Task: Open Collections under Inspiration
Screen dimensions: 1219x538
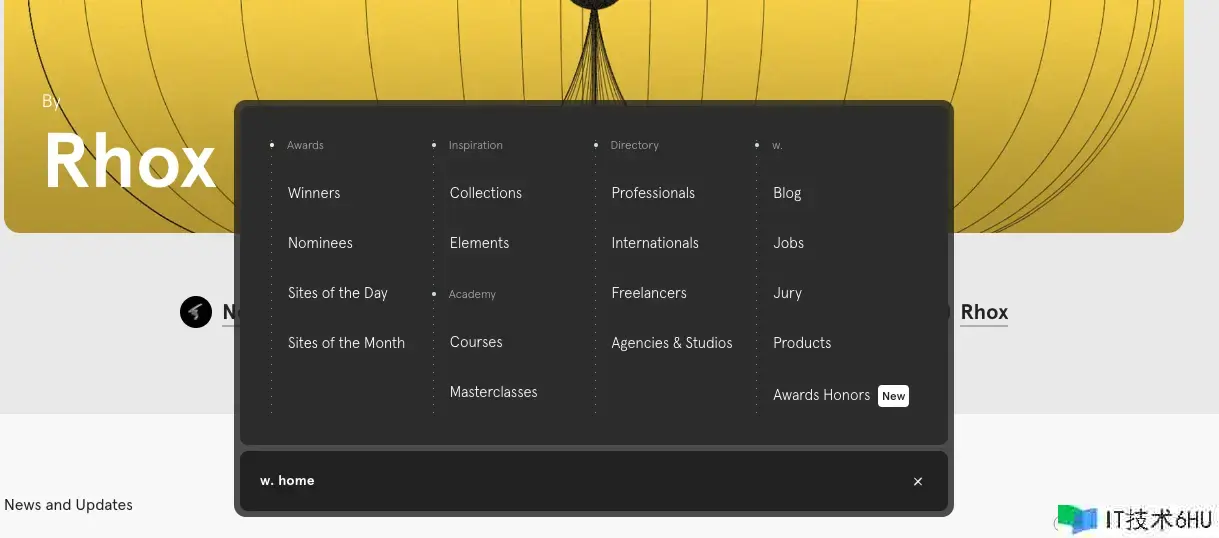Action: tap(486, 193)
